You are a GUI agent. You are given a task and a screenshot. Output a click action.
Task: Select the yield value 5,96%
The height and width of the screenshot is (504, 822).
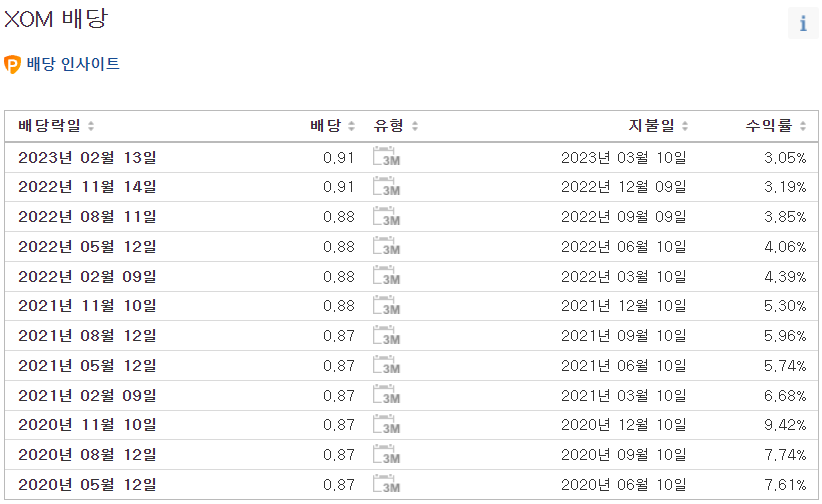click(785, 336)
